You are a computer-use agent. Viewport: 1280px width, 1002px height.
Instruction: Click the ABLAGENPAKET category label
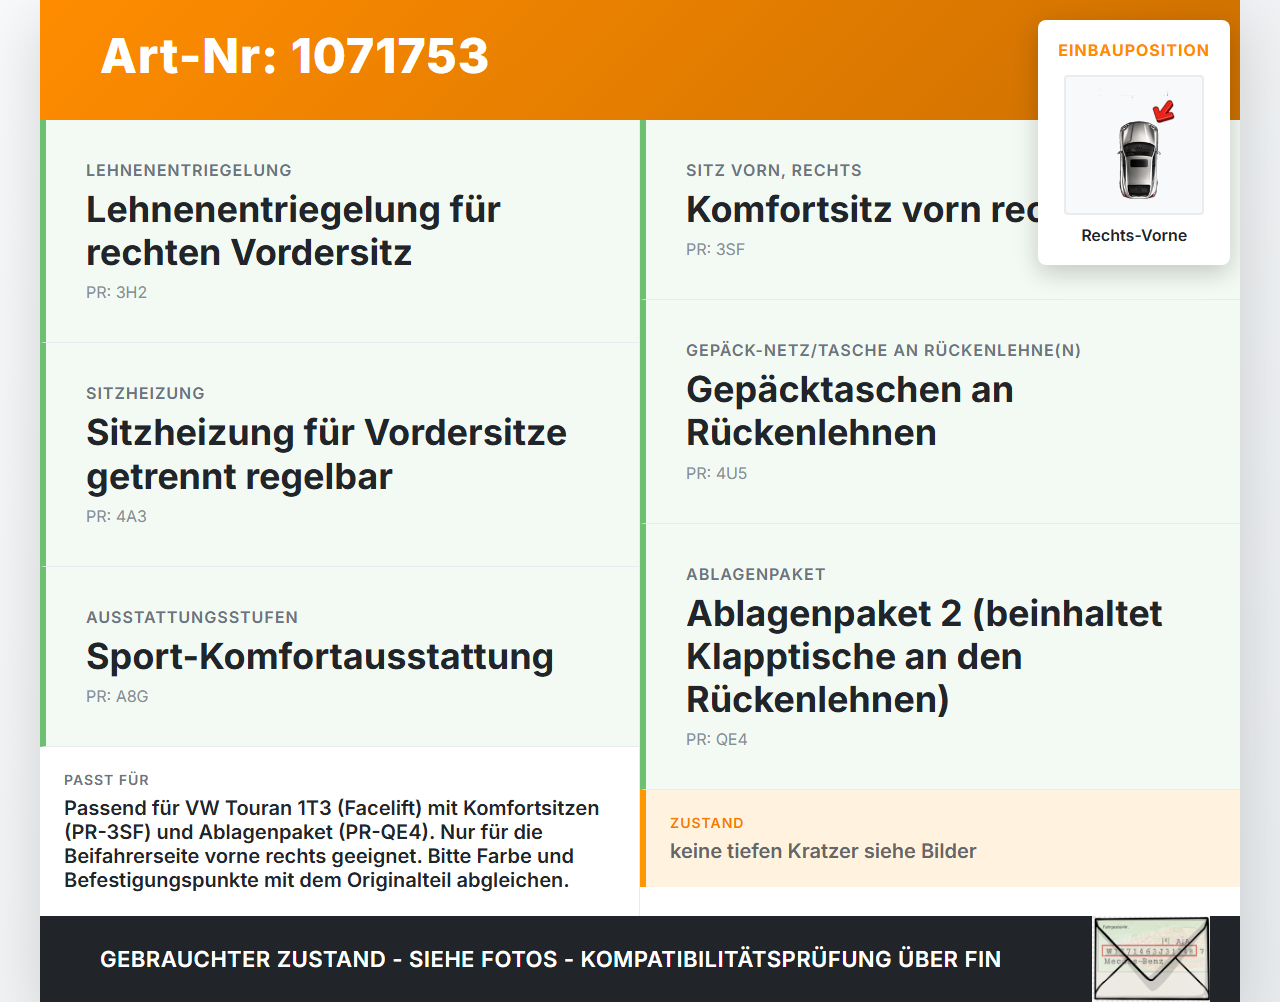[x=756, y=574]
